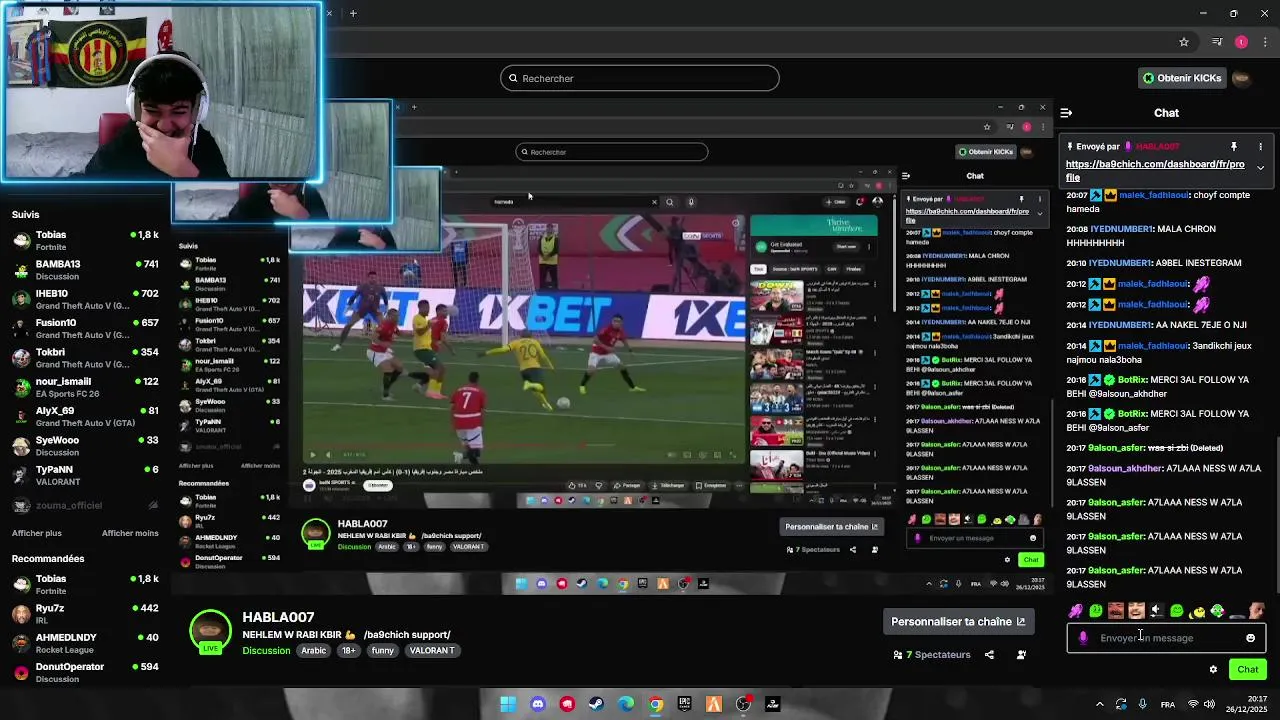
Task: Open BAMBA13 channel in Suivis list
Action: [85, 269]
